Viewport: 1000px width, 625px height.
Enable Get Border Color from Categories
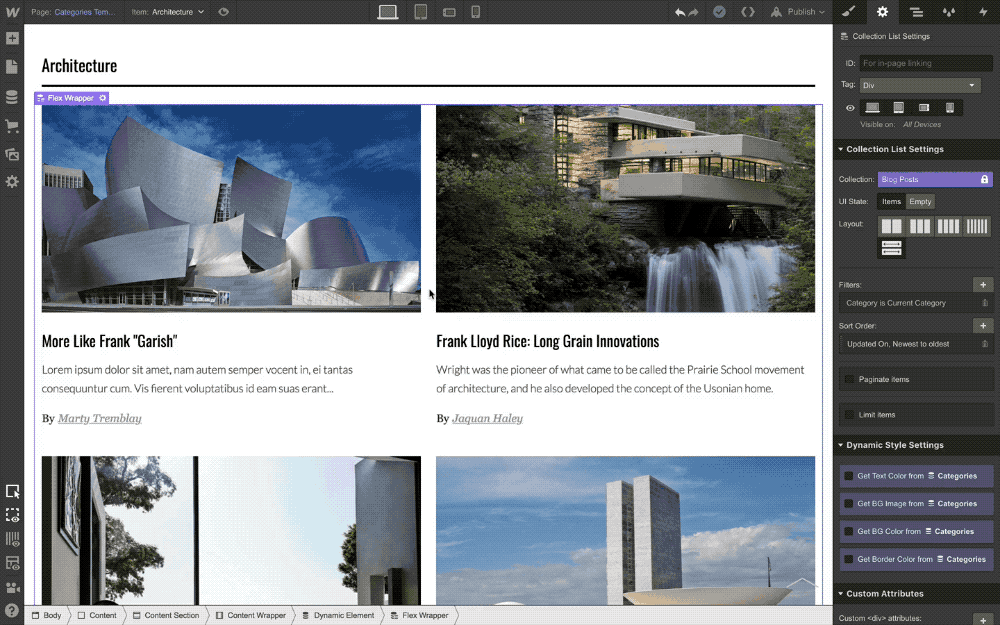pyautogui.click(x=849, y=559)
